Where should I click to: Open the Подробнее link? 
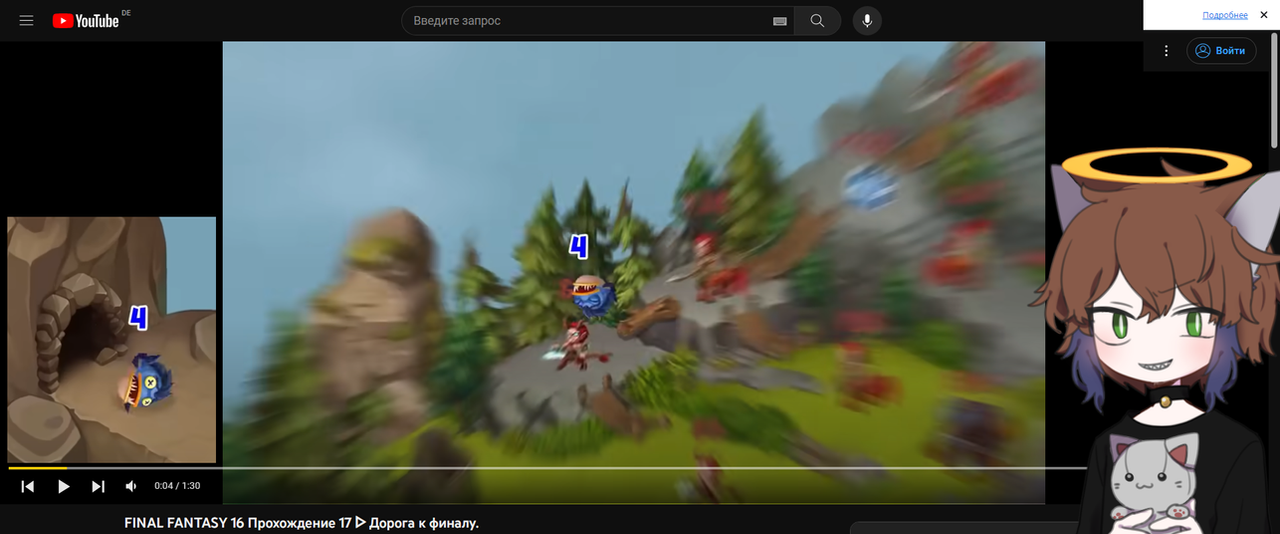click(1225, 15)
